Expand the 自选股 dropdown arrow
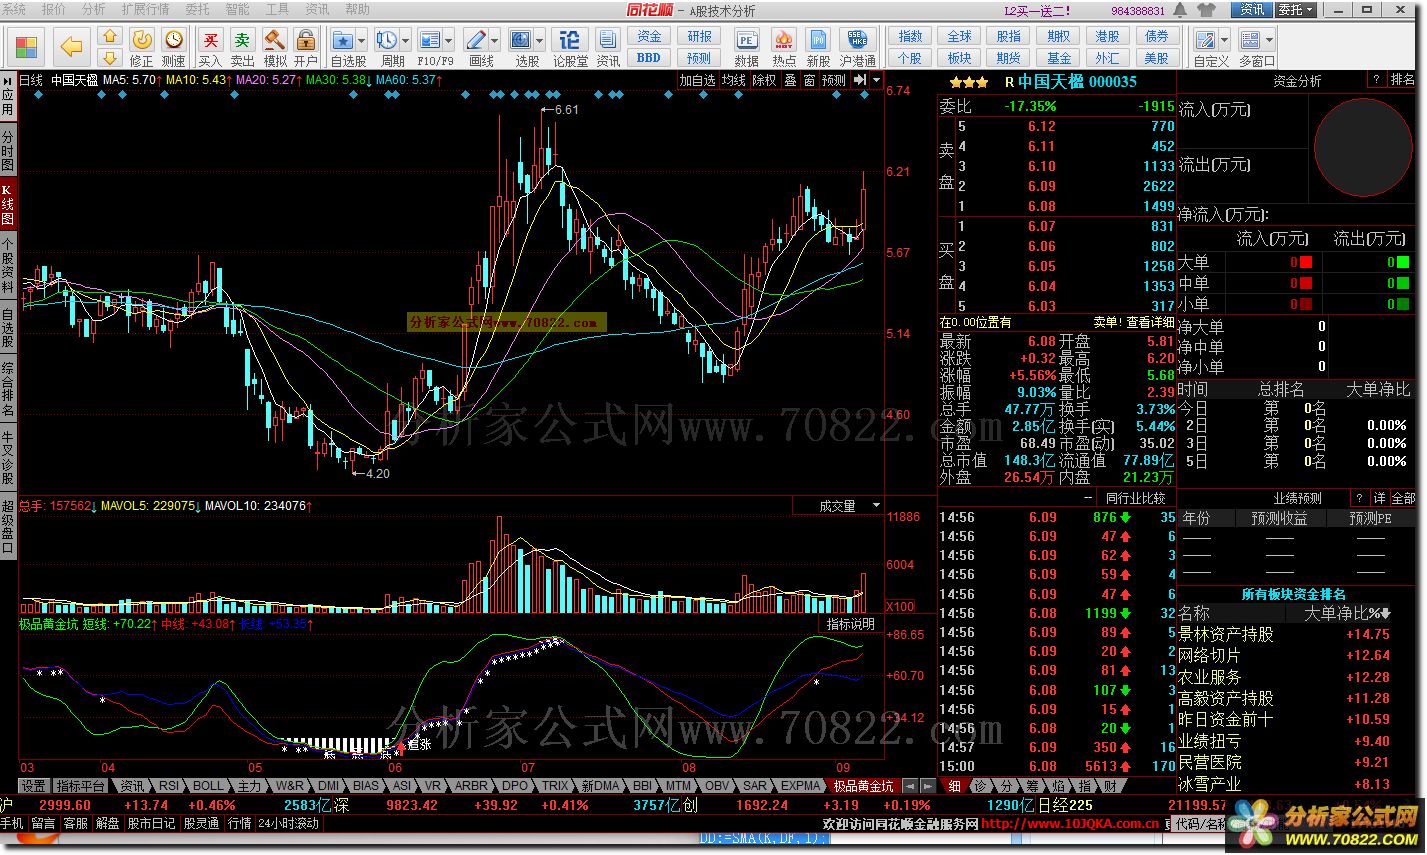The width and height of the screenshot is (1427, 855). click(x=361, y=41)
